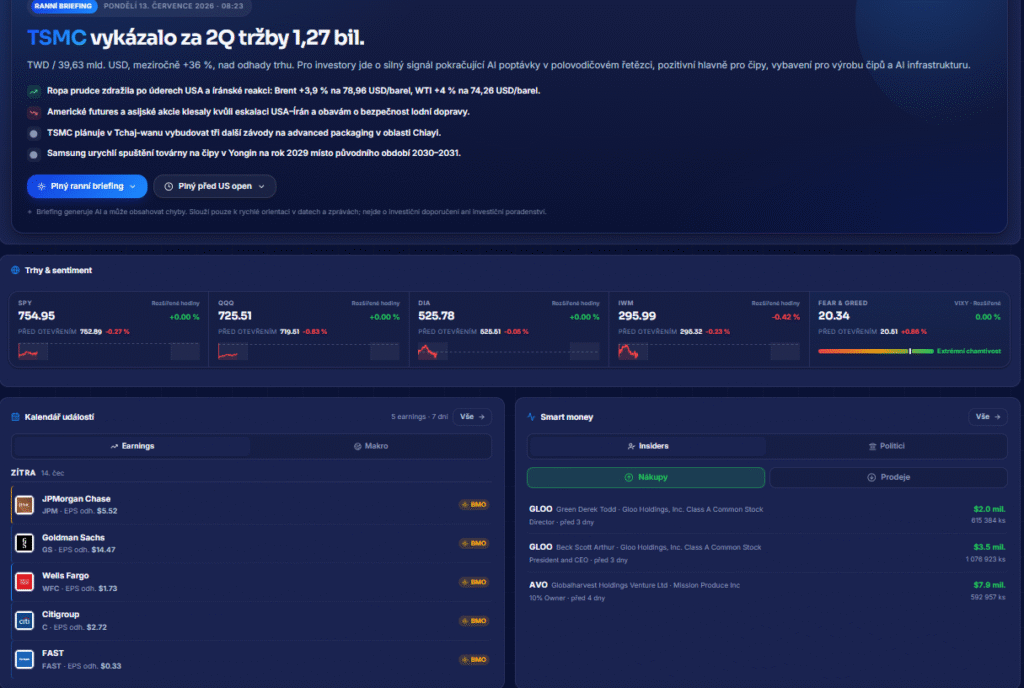
Task: Select the Nákupy filter toggle
Action: click(x=646, y=477)
